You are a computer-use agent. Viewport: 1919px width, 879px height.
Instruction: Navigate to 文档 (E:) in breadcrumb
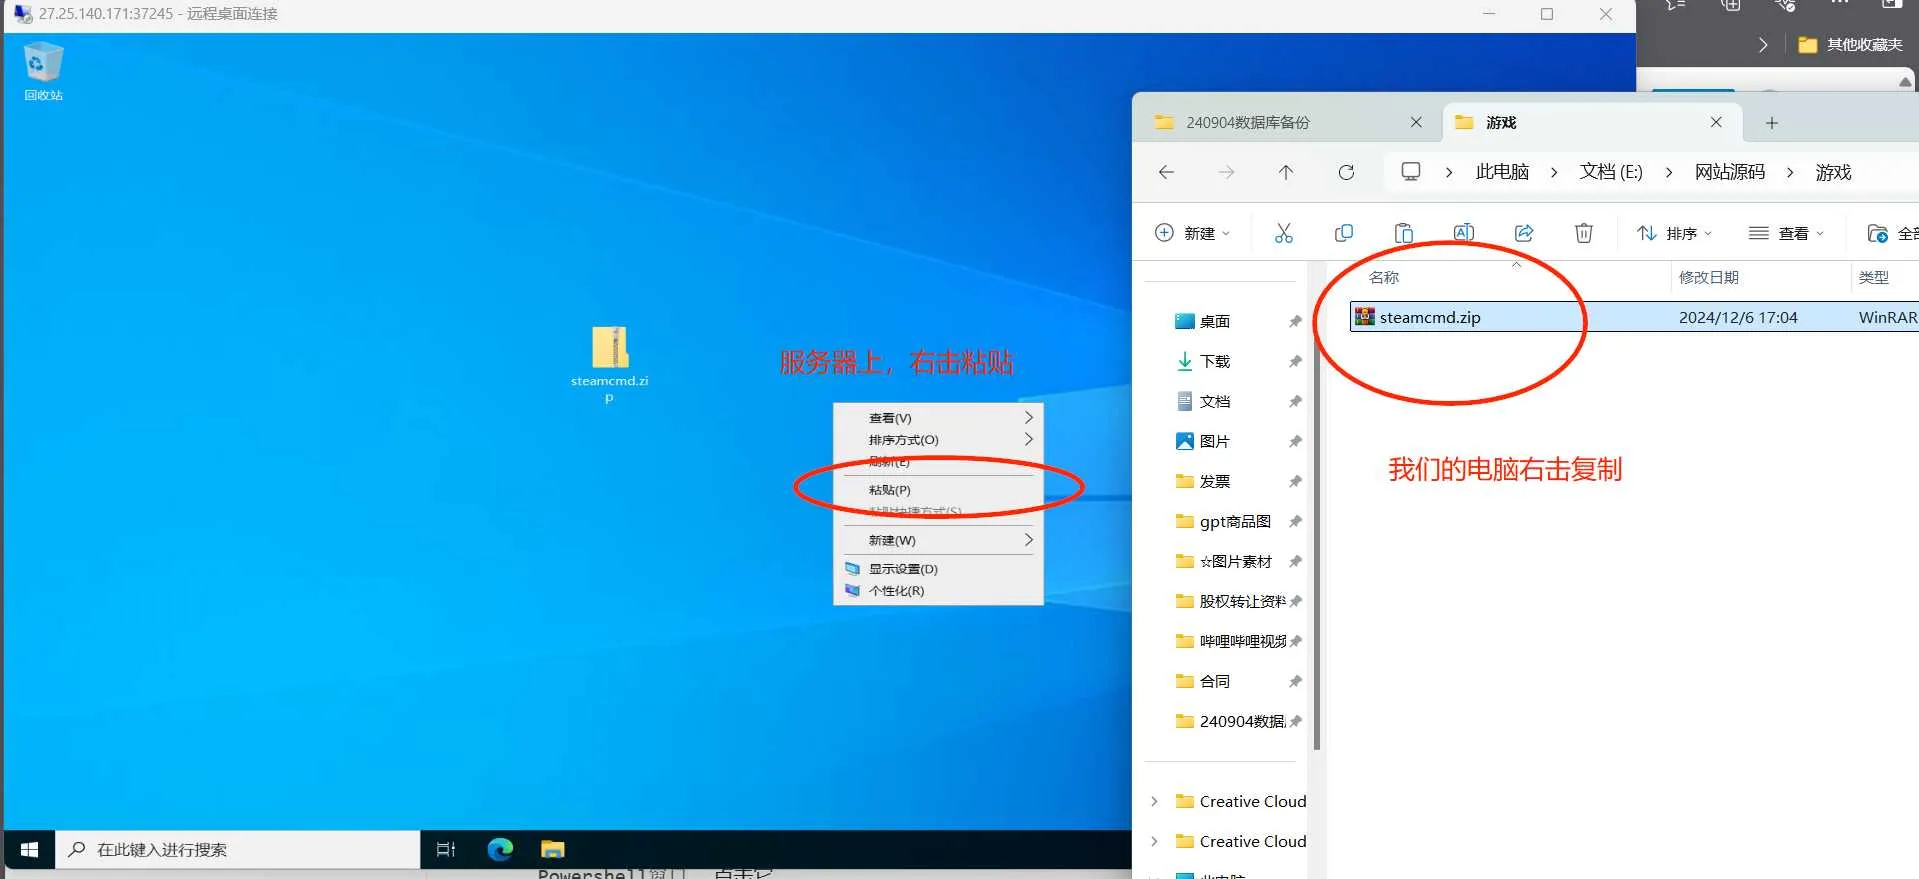click(1611, 172)
